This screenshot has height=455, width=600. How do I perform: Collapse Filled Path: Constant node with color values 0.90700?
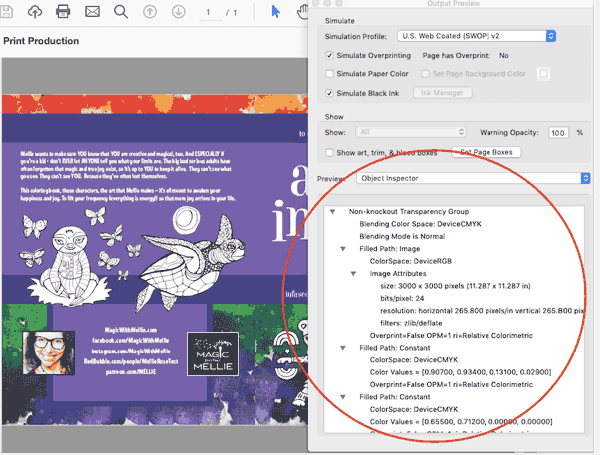pyautogui.click(x=343, y=348)
